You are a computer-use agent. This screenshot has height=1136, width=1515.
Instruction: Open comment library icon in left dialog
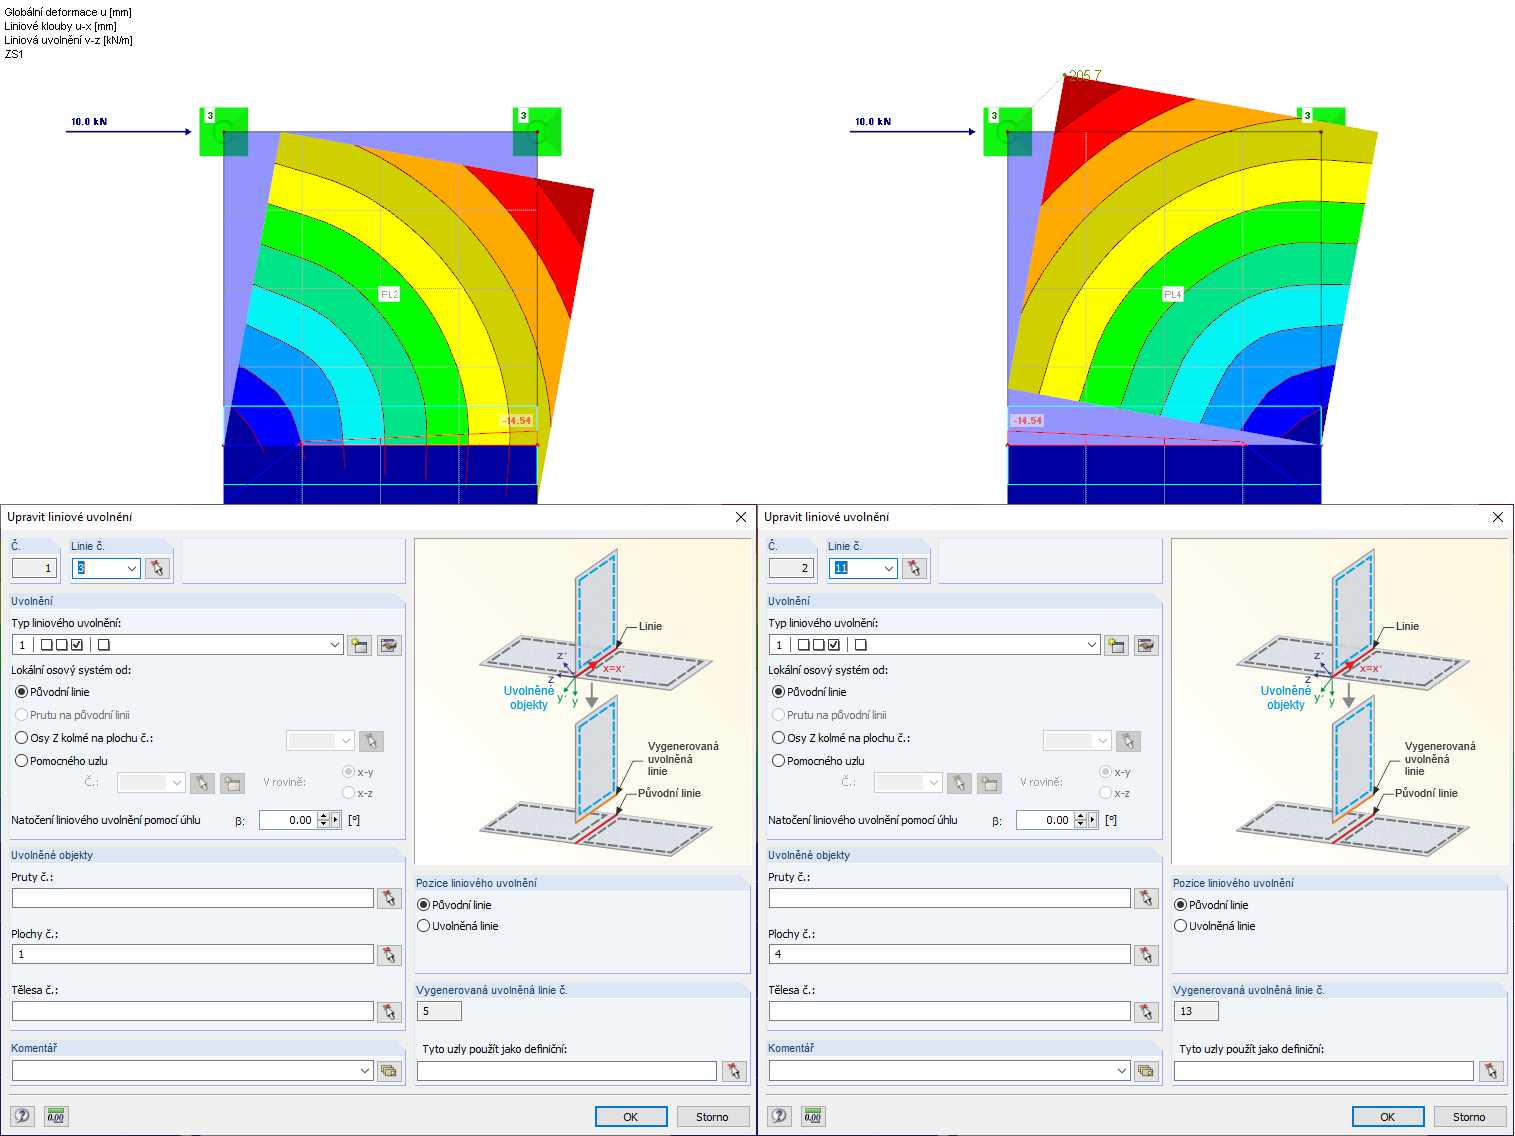pos(389,1070)
